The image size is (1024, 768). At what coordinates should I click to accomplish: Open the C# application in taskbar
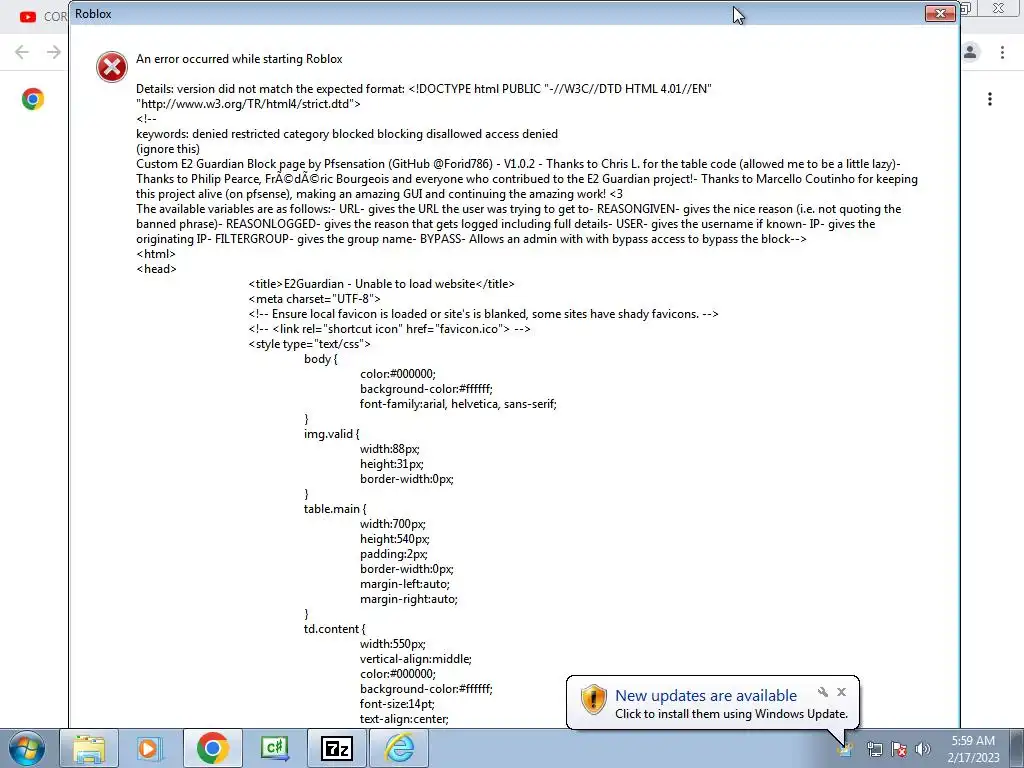coord(275,748)
